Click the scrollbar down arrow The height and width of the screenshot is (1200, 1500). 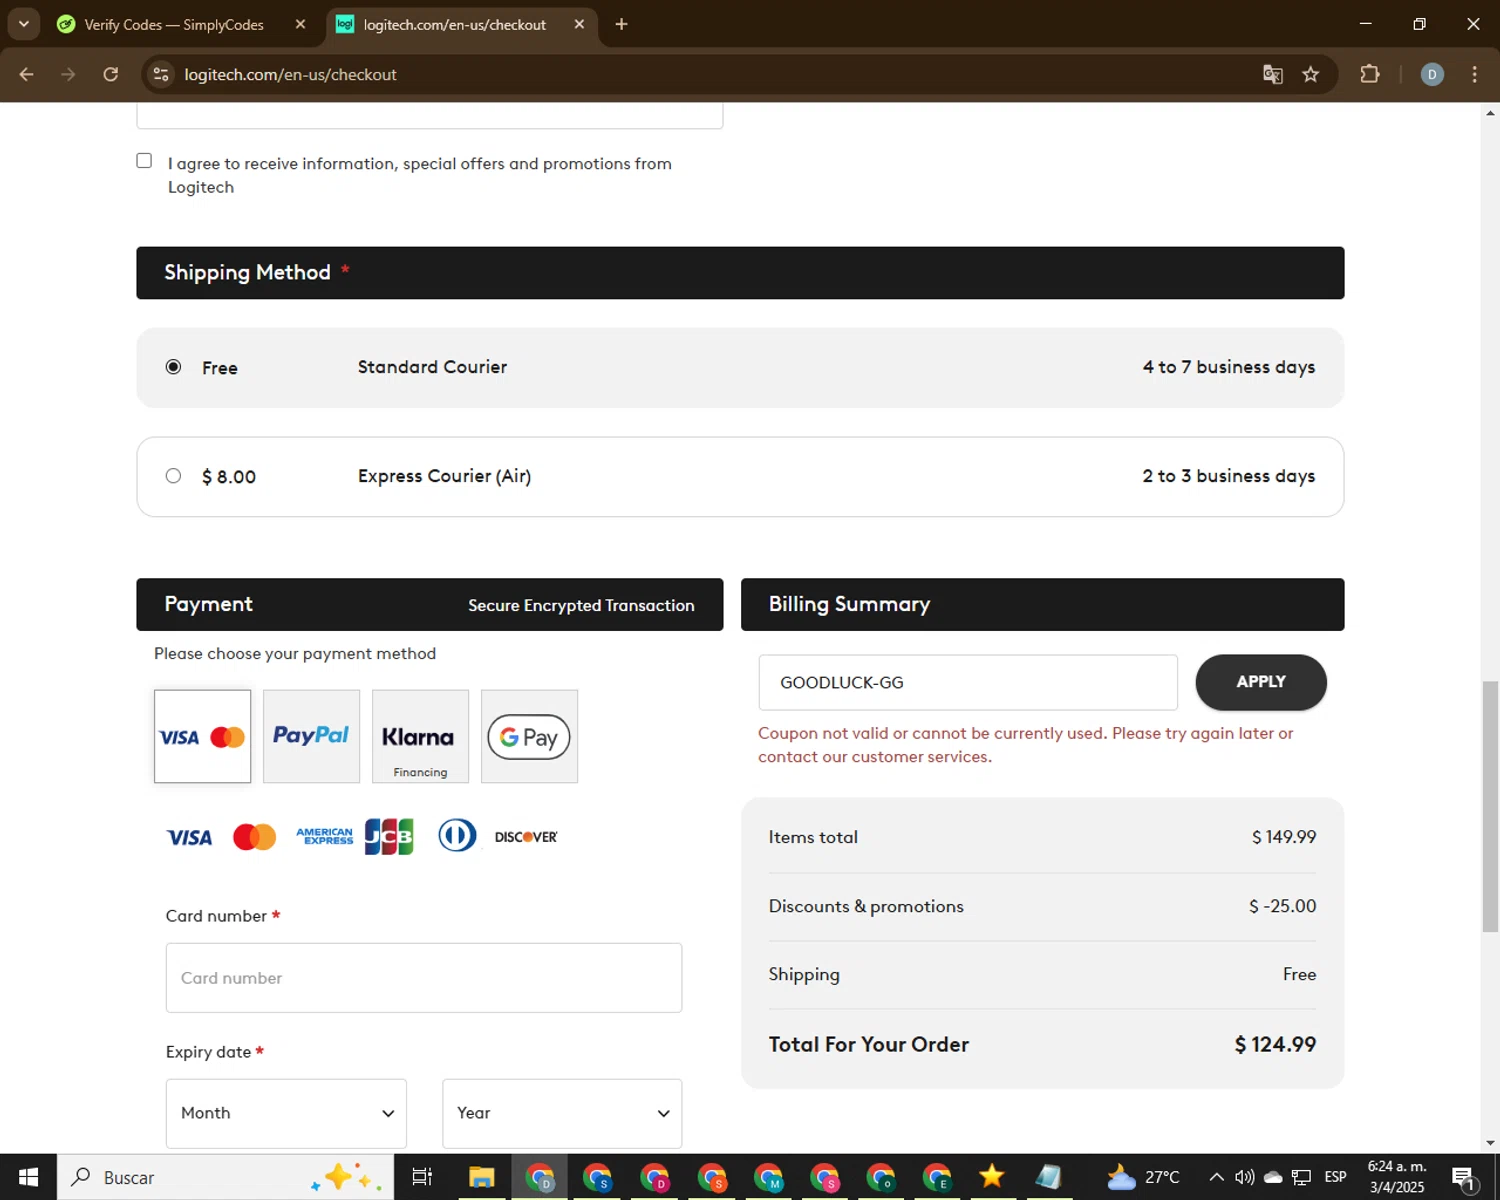1490,1143
